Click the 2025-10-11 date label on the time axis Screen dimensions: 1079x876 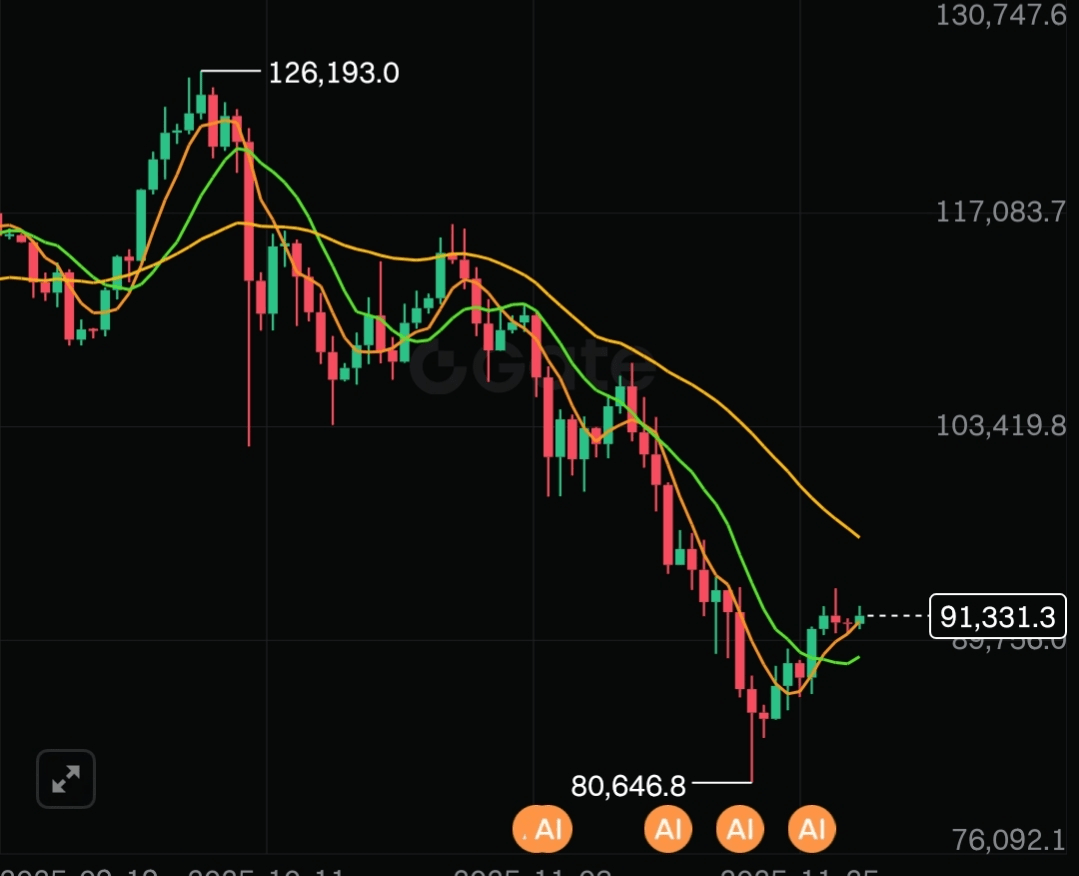click(x=265, y=871)
